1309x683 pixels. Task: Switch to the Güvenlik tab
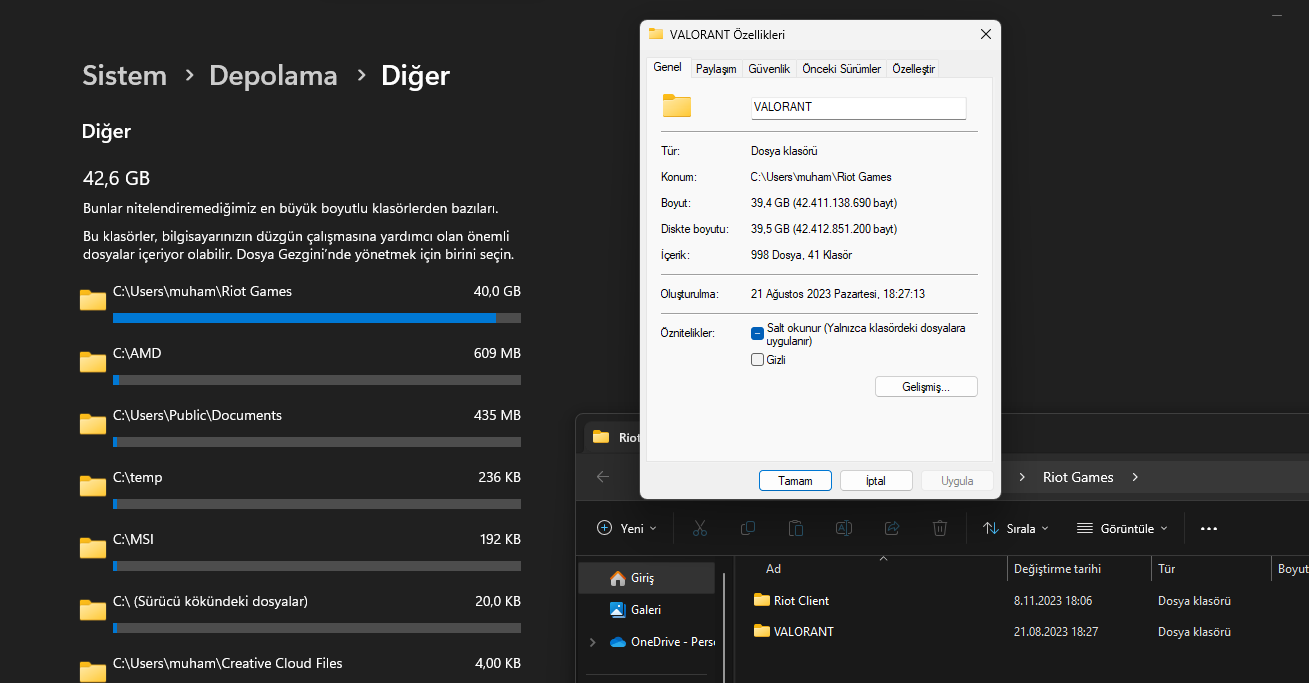[769, 69]
